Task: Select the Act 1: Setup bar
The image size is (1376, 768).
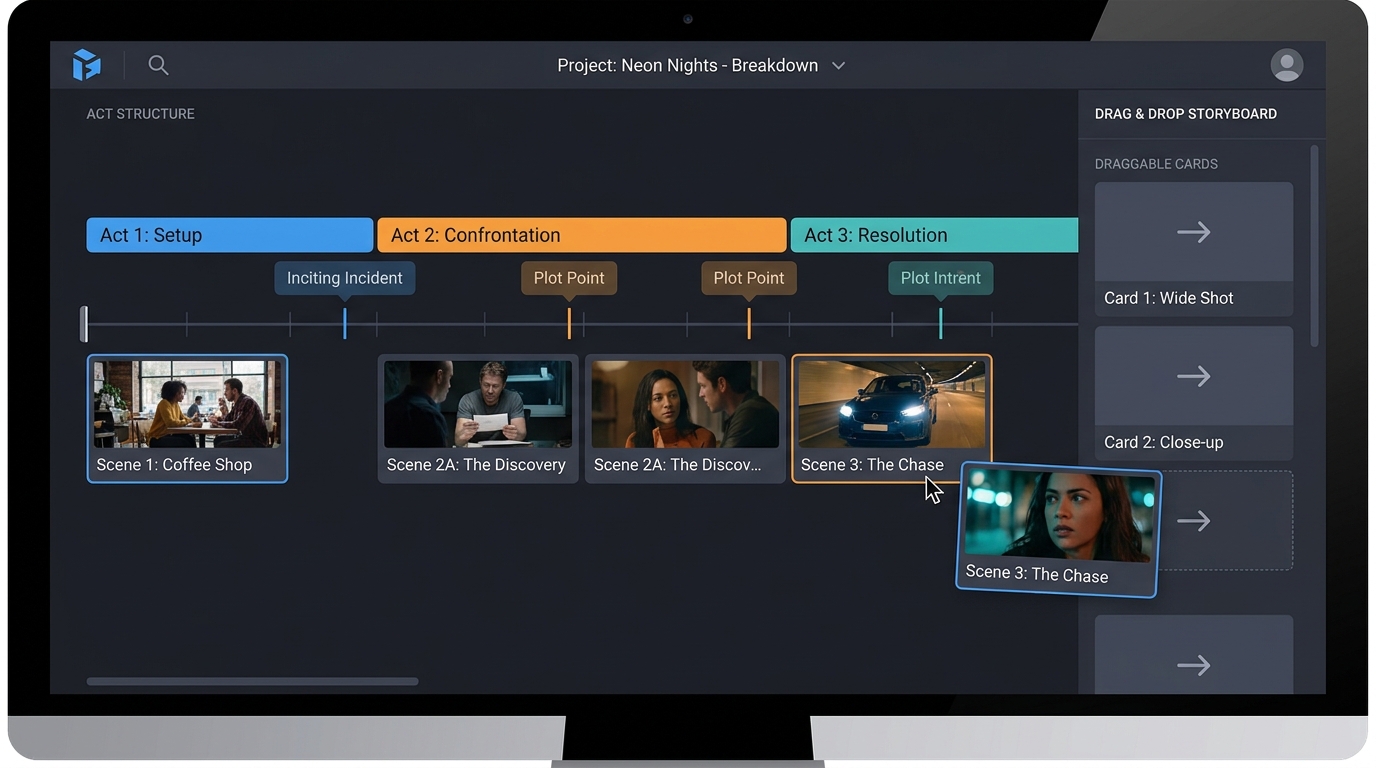Action: pyautogui.click(x=230, y=235)
